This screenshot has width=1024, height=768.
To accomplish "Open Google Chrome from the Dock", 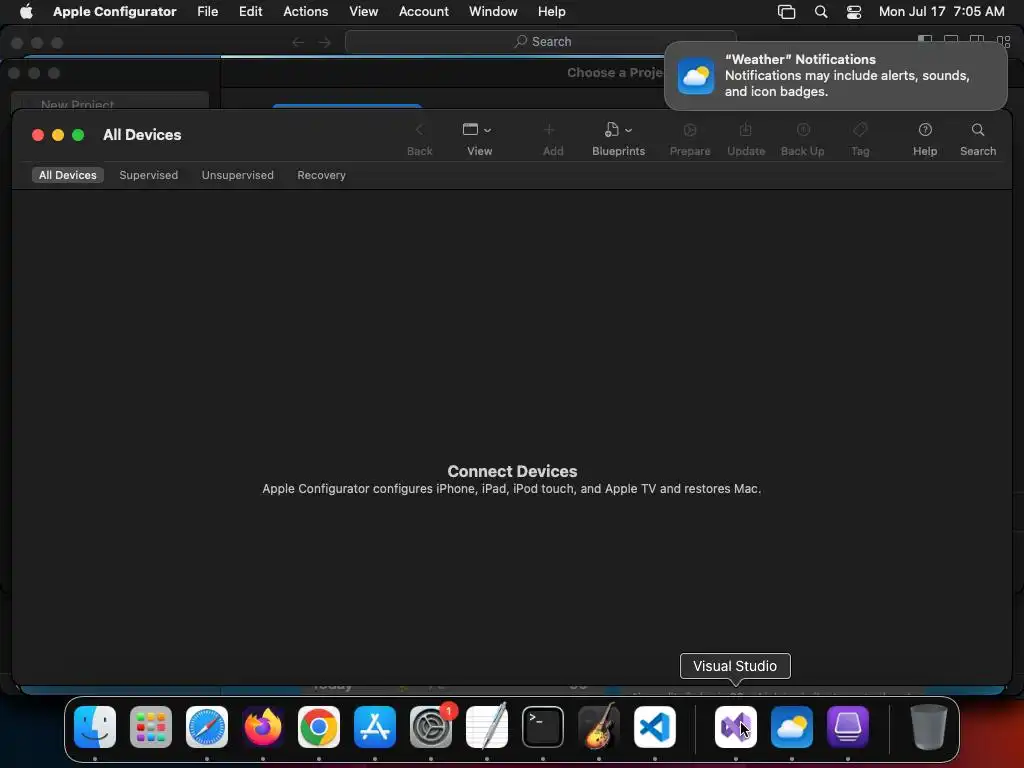I will (319, 727).
